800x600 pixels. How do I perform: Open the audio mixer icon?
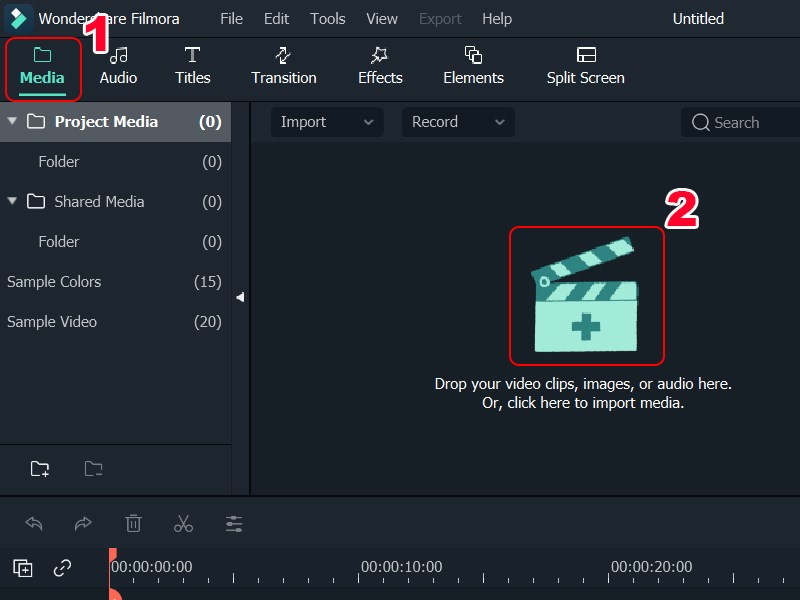click(234, 523)
